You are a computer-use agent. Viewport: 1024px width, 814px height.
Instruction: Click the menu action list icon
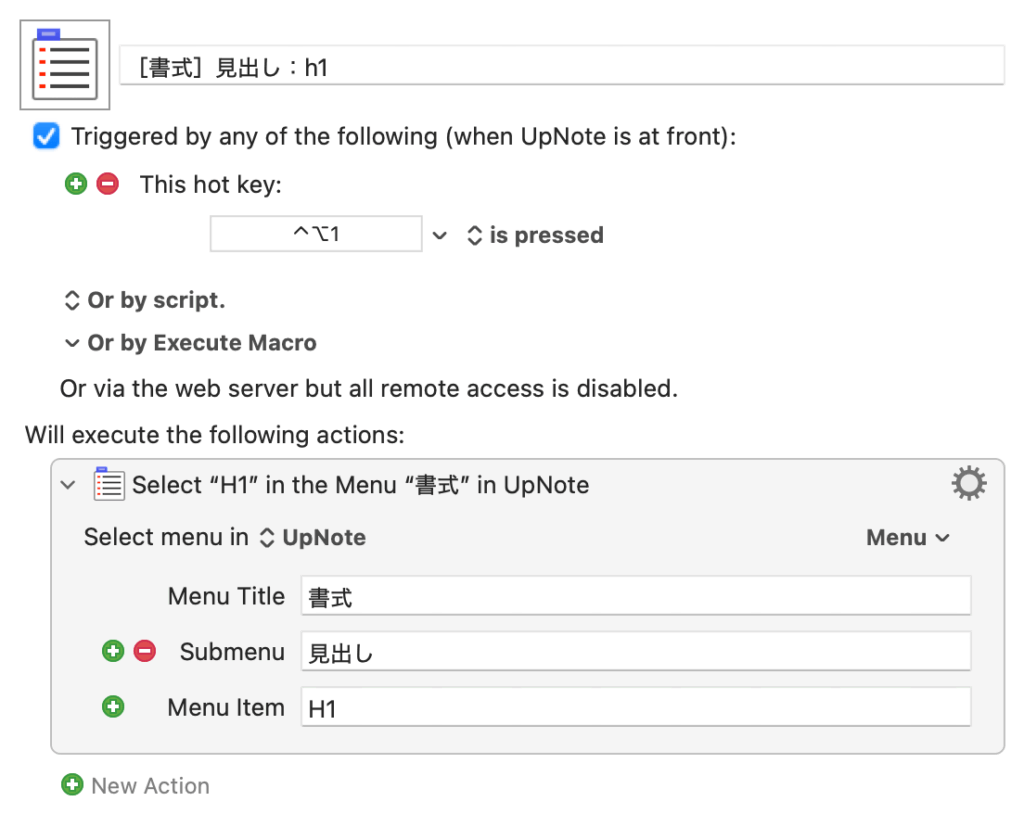click(x=108, y=485)
